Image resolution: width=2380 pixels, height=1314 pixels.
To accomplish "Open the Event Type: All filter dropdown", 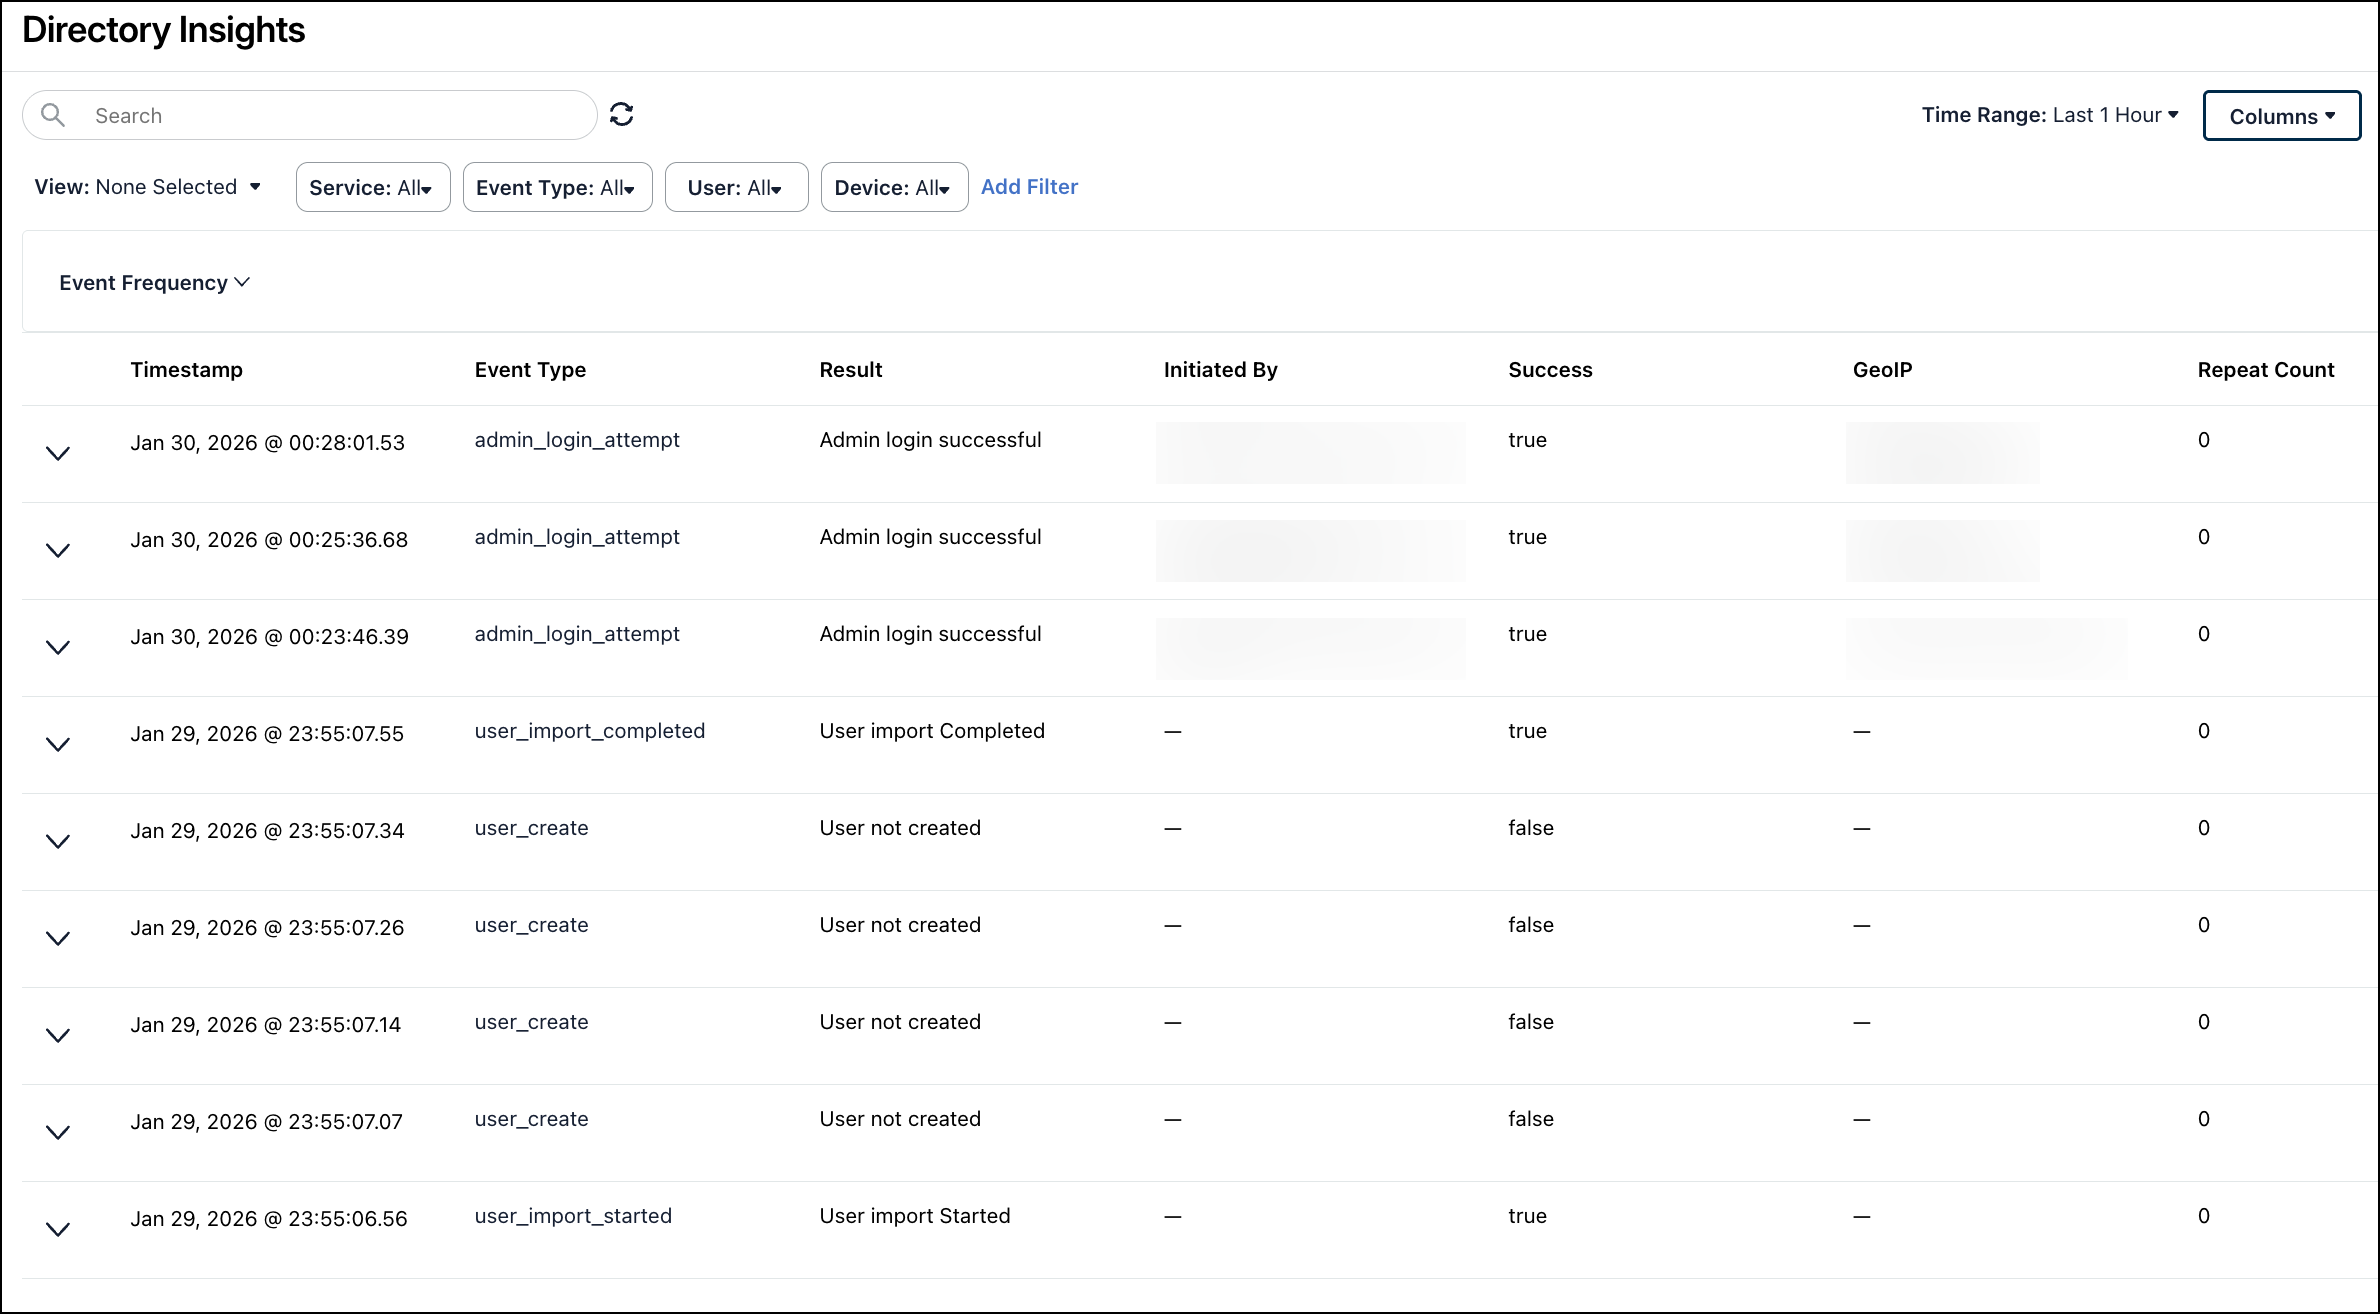I will [557, 187].
